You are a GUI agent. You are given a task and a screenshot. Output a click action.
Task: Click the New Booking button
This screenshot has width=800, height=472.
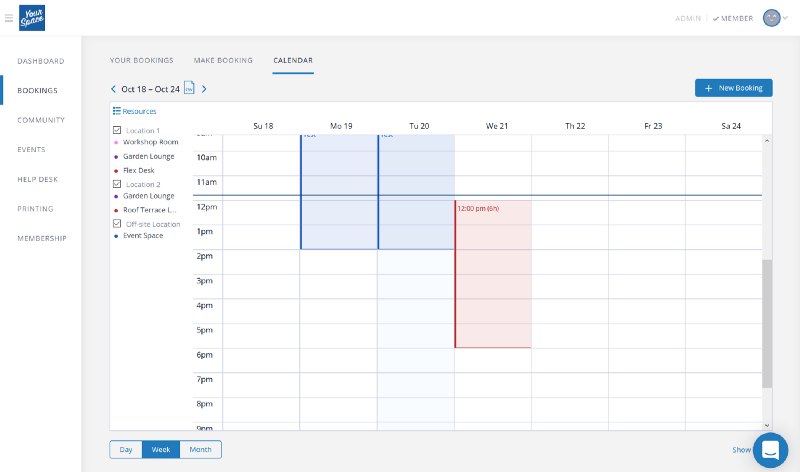tap(733, 88)
